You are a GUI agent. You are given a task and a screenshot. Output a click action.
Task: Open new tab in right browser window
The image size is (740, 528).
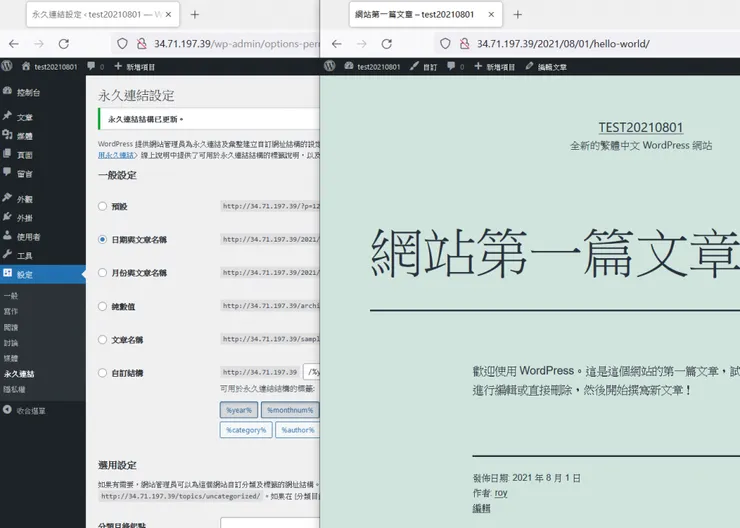[518, 15]
